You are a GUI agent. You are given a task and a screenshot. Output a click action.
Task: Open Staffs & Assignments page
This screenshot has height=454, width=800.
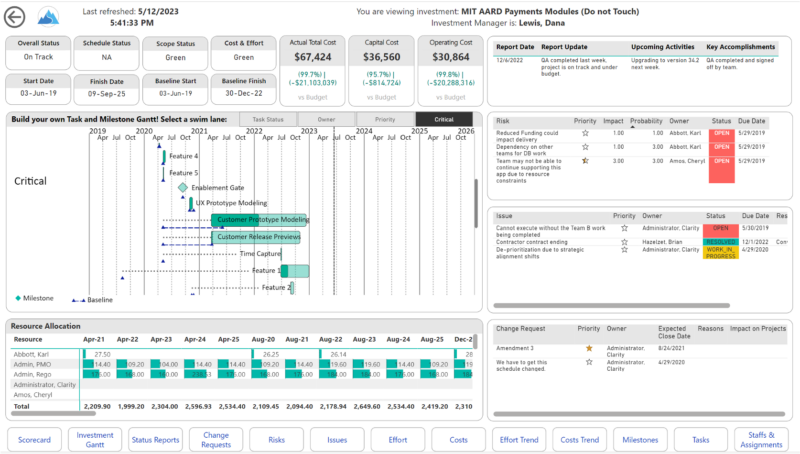click(761, 440)
